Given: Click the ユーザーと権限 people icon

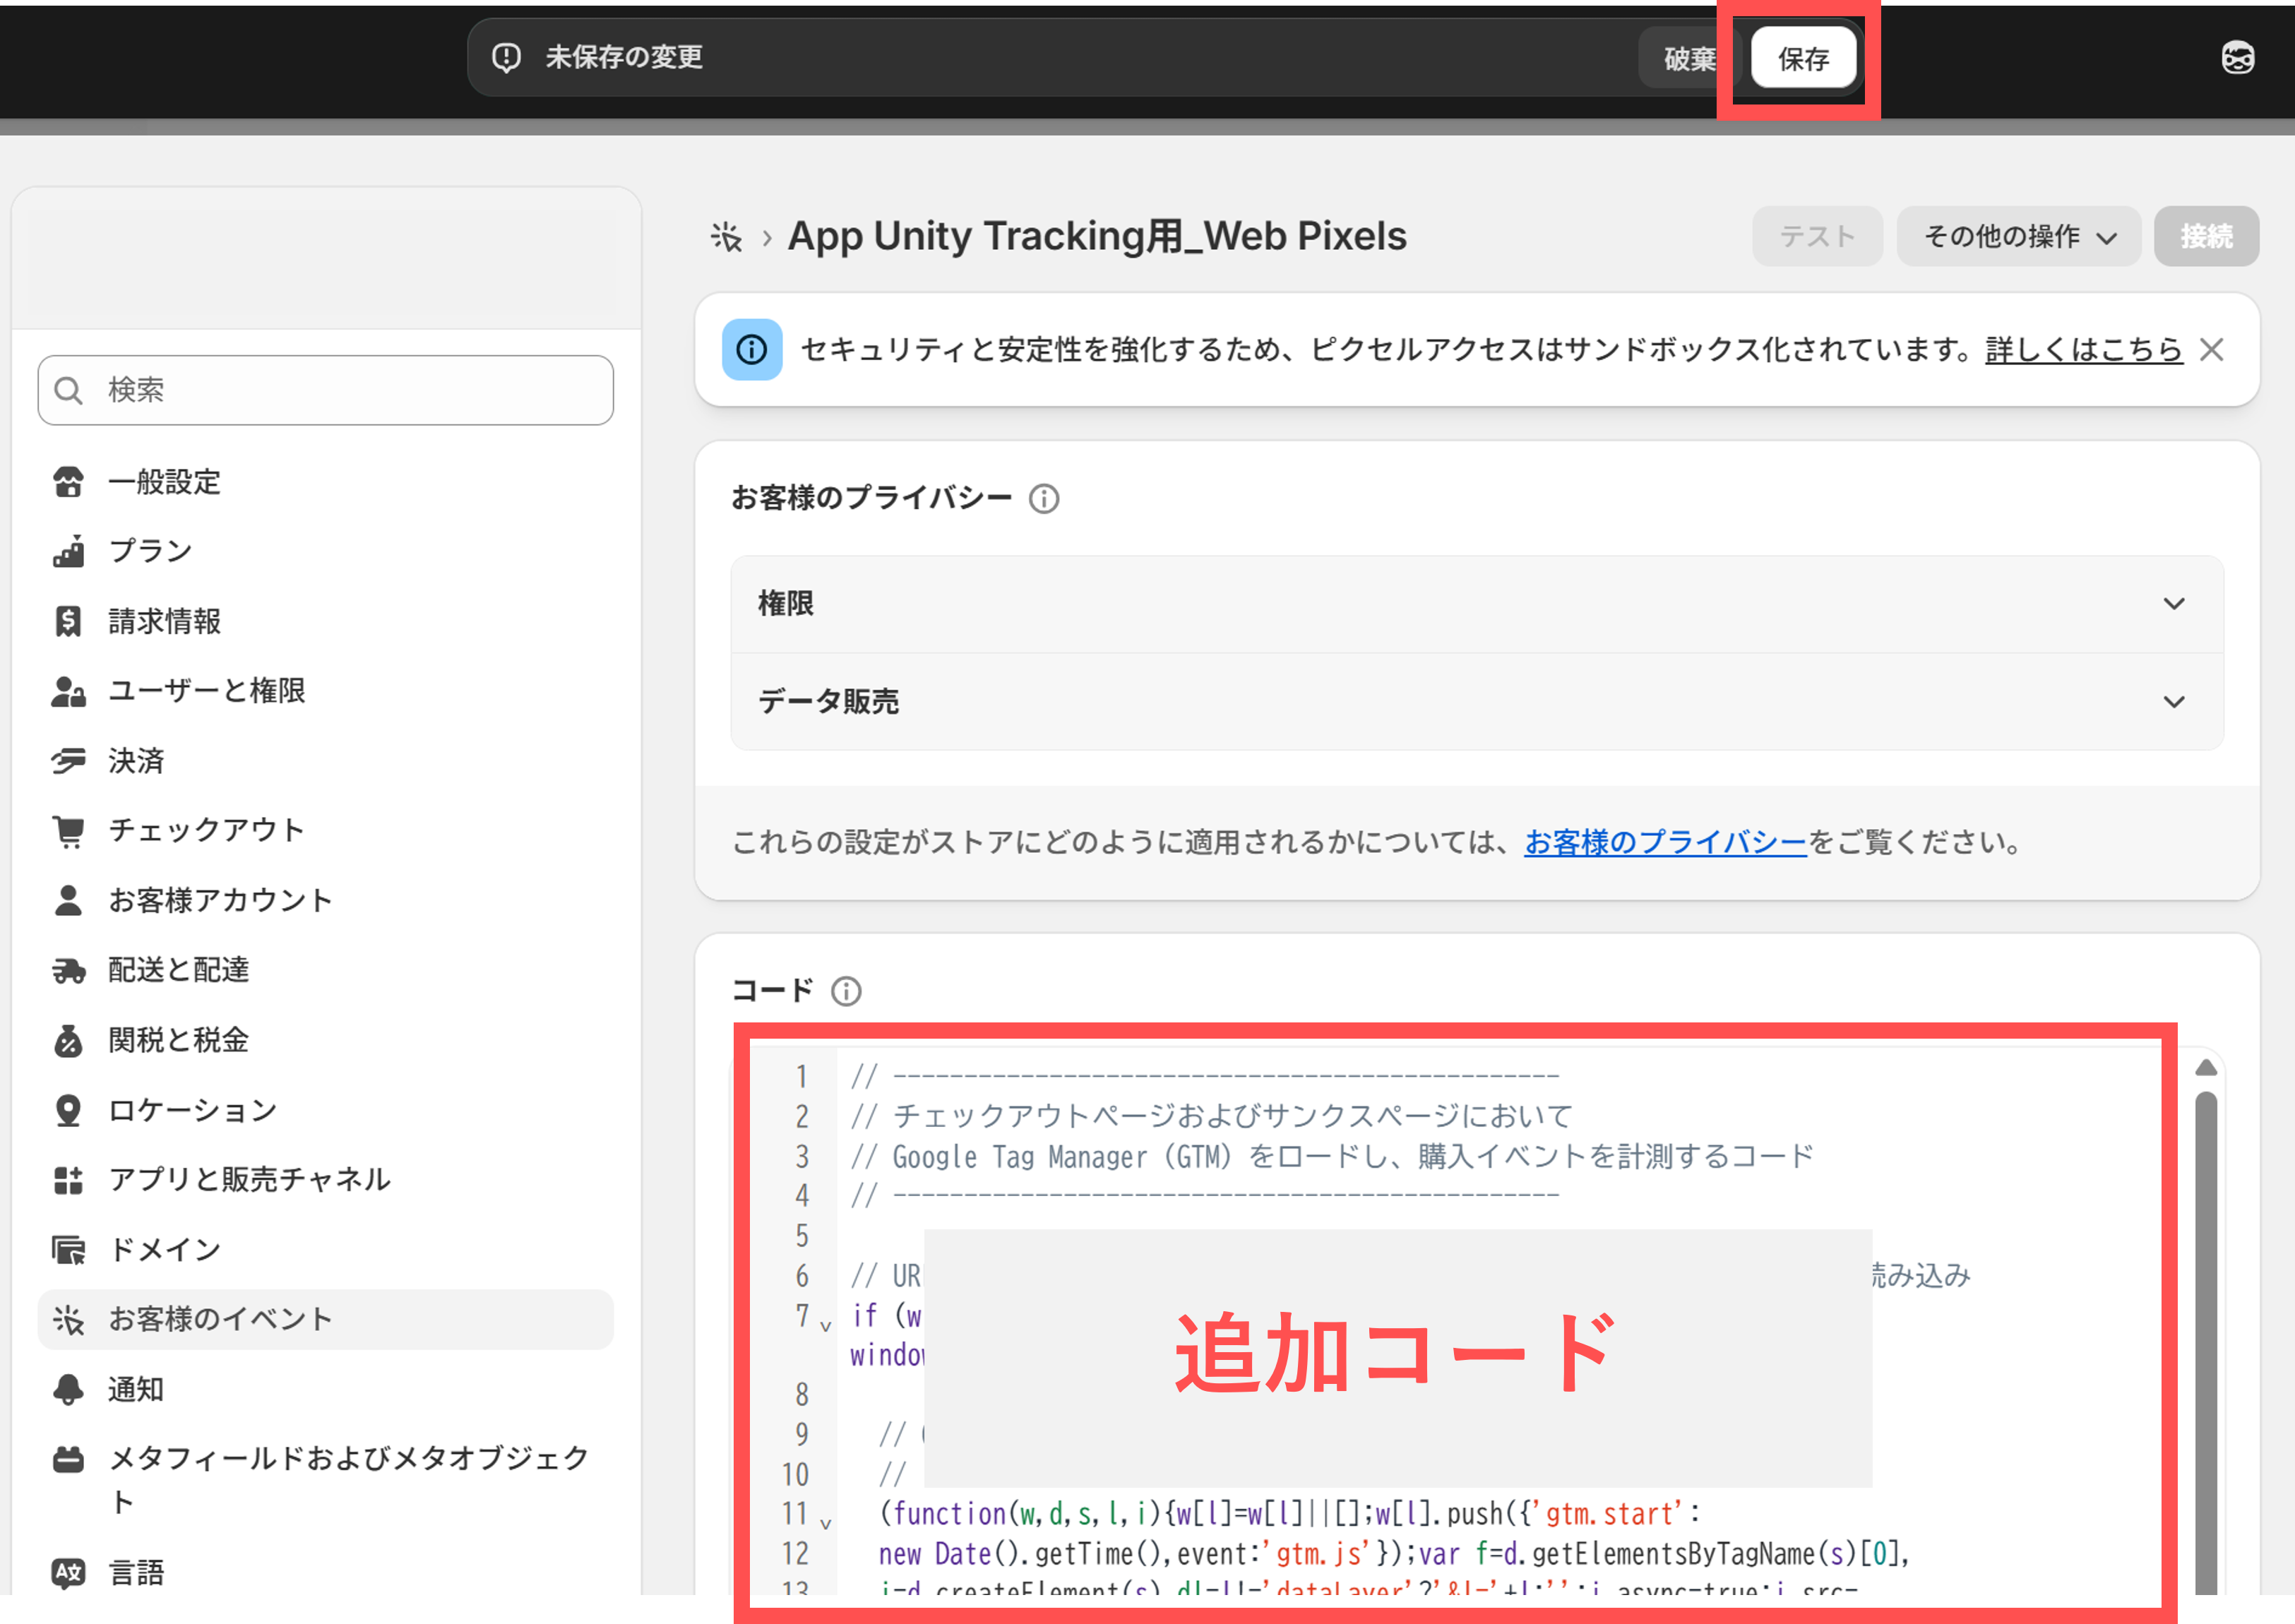Looking at the screenshot, I should 68,691.
